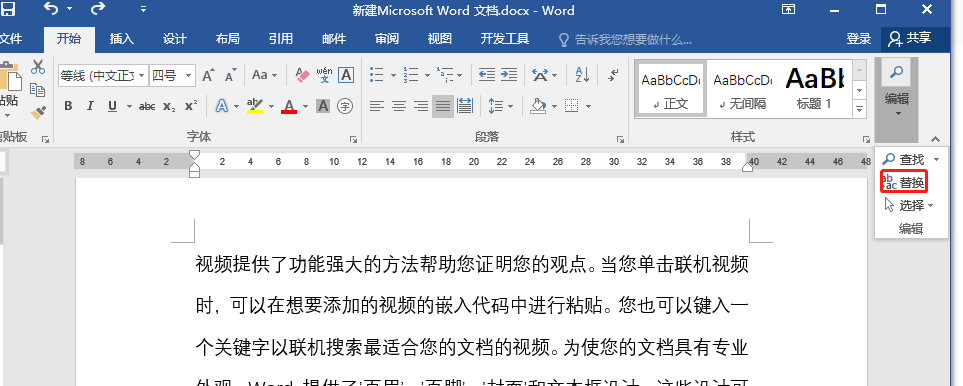Viewport: 963px width, 386px height.
Task: Switch to the 视图 ribbon tab
Action: coord(440,39)
